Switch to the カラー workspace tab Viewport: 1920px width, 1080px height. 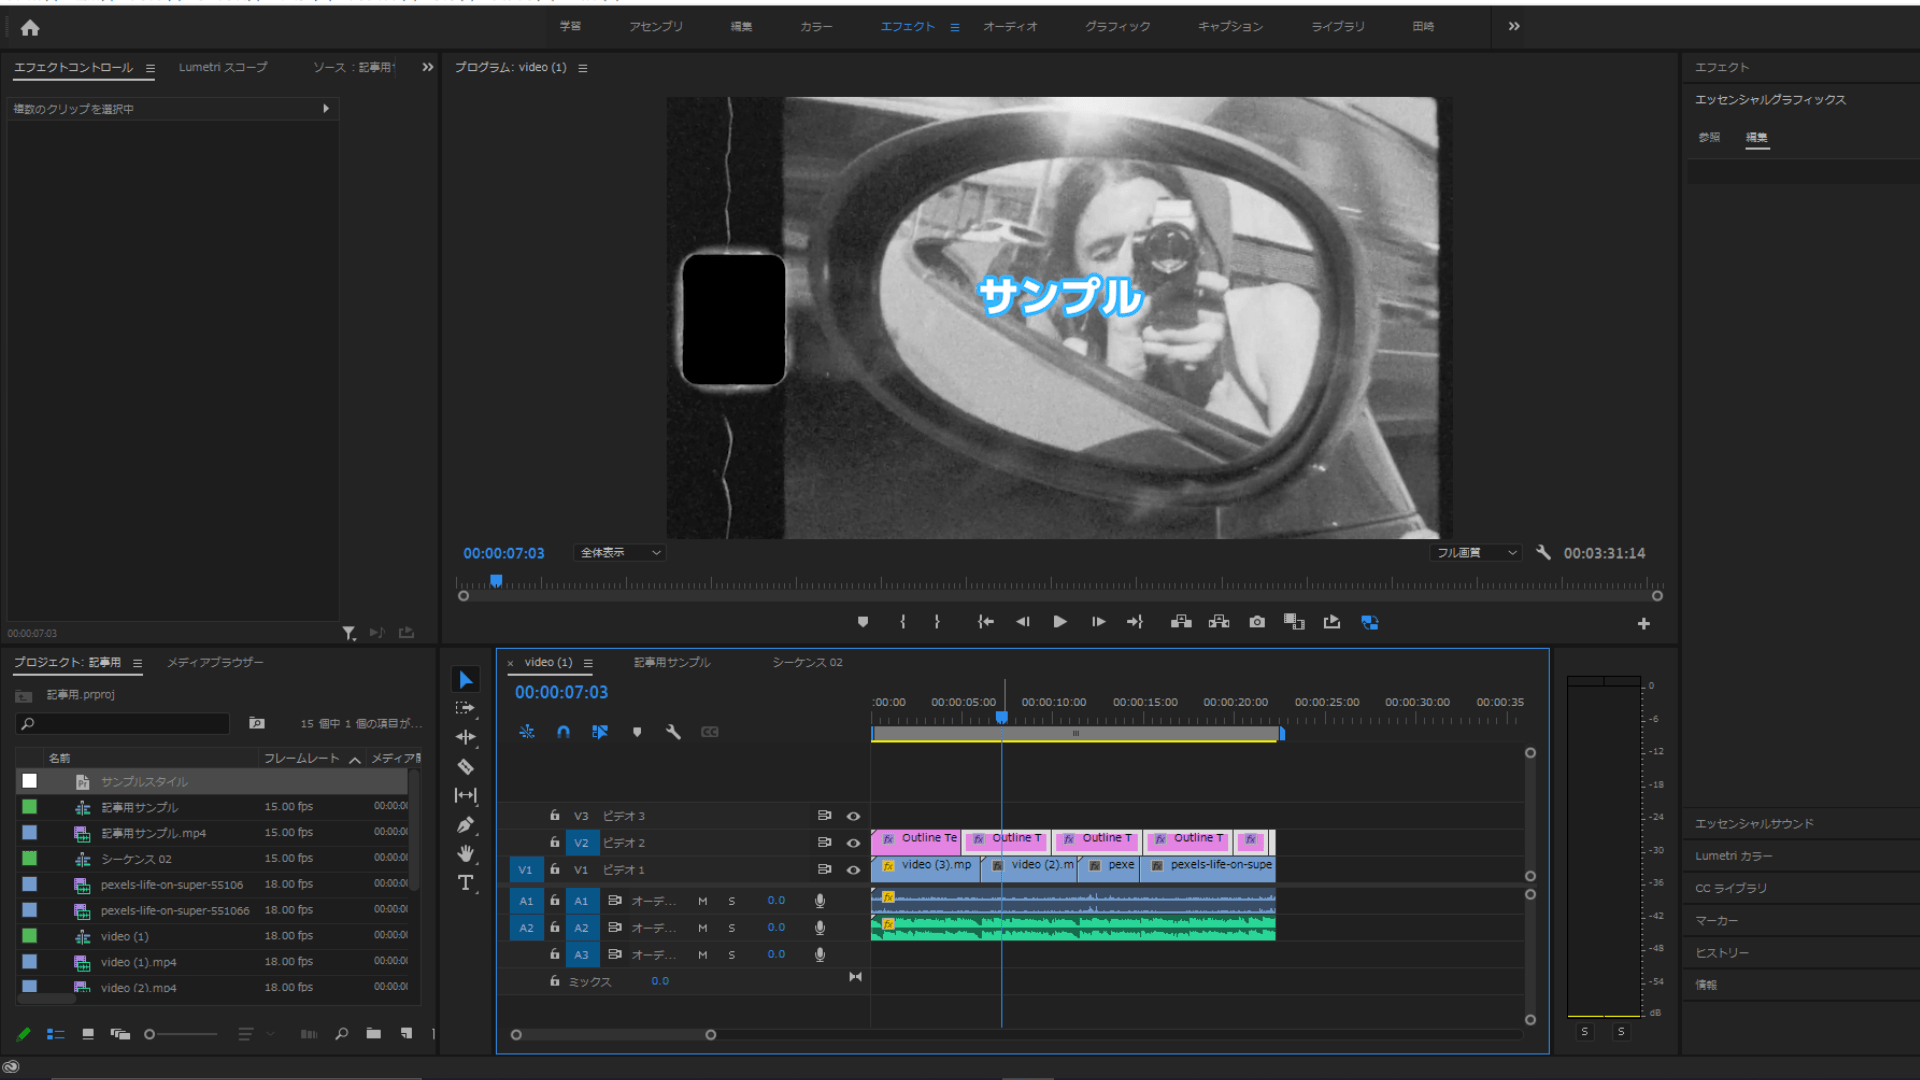coord(816,26)
